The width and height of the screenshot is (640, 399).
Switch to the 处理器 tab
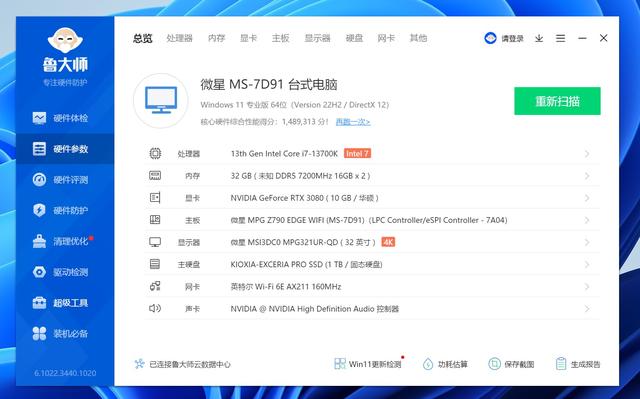coord(180,38)
